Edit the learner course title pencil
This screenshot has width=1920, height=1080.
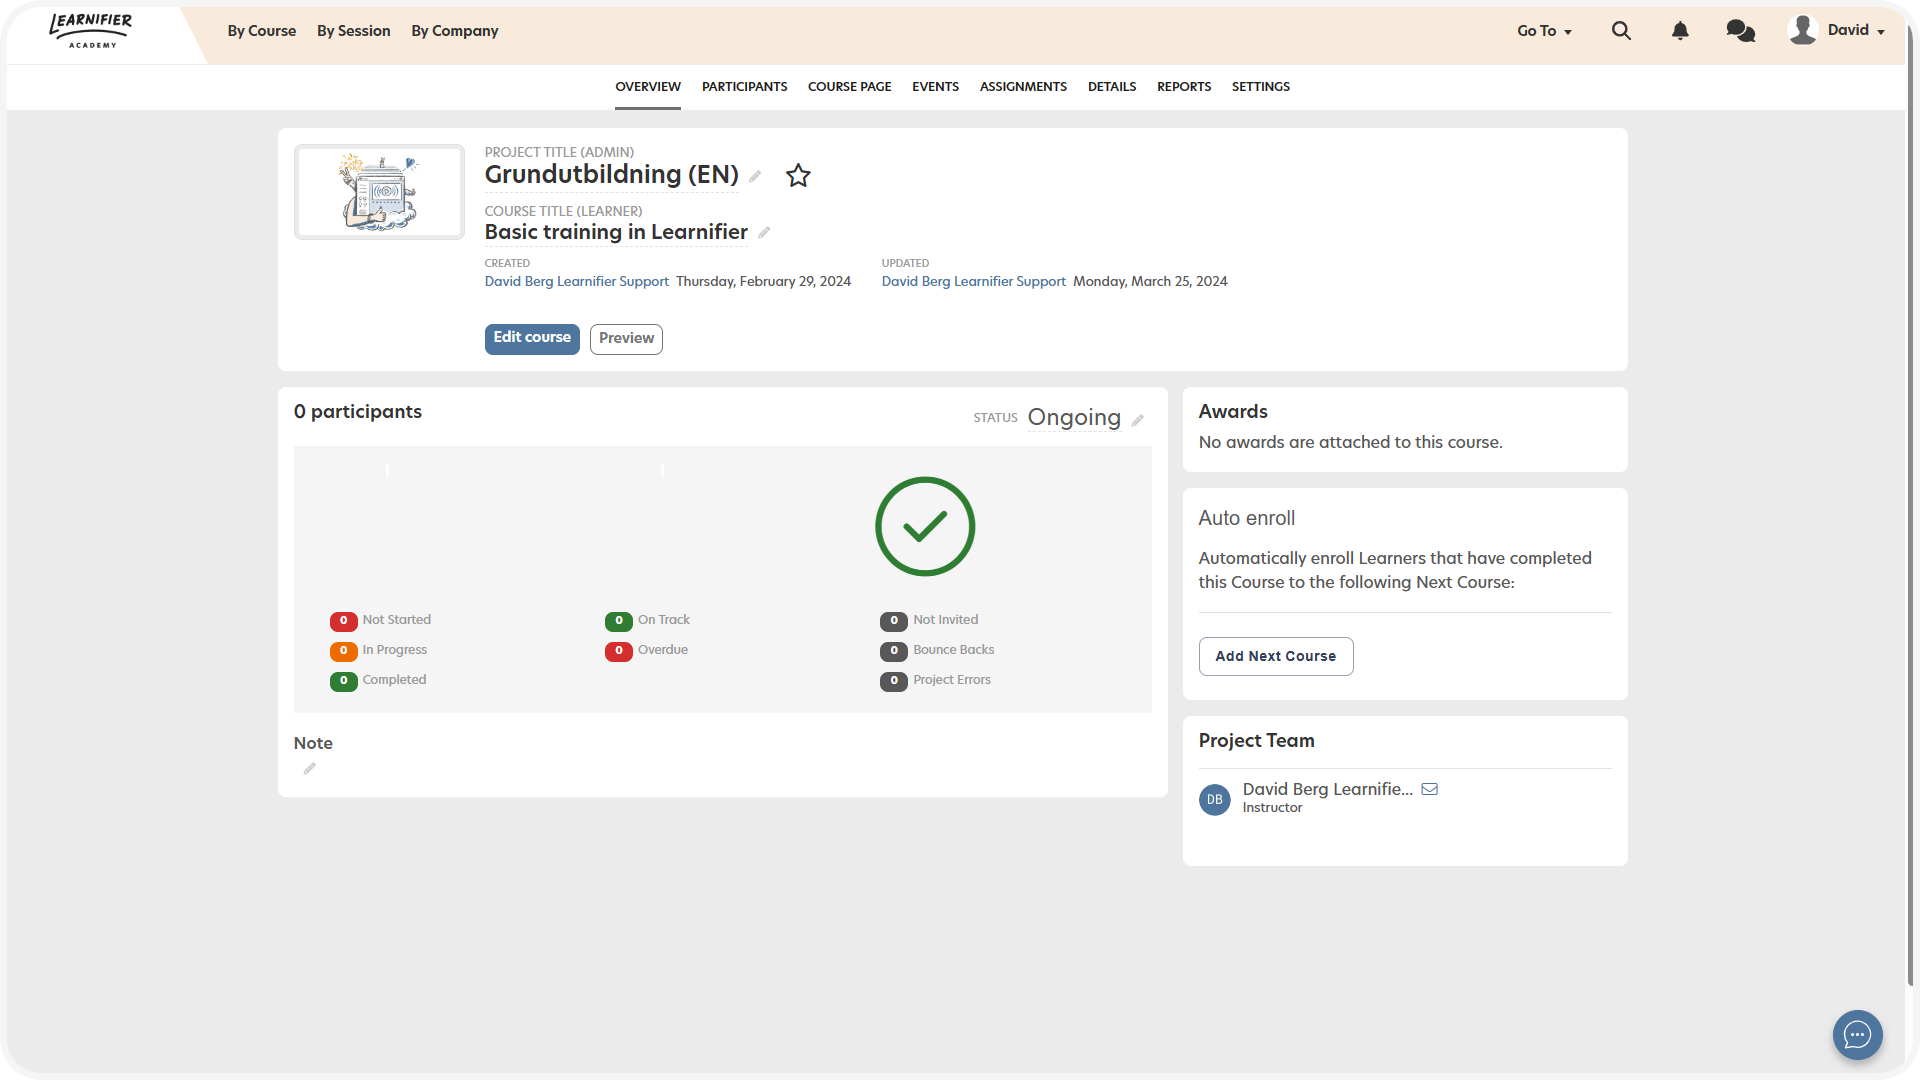point(764,233)
